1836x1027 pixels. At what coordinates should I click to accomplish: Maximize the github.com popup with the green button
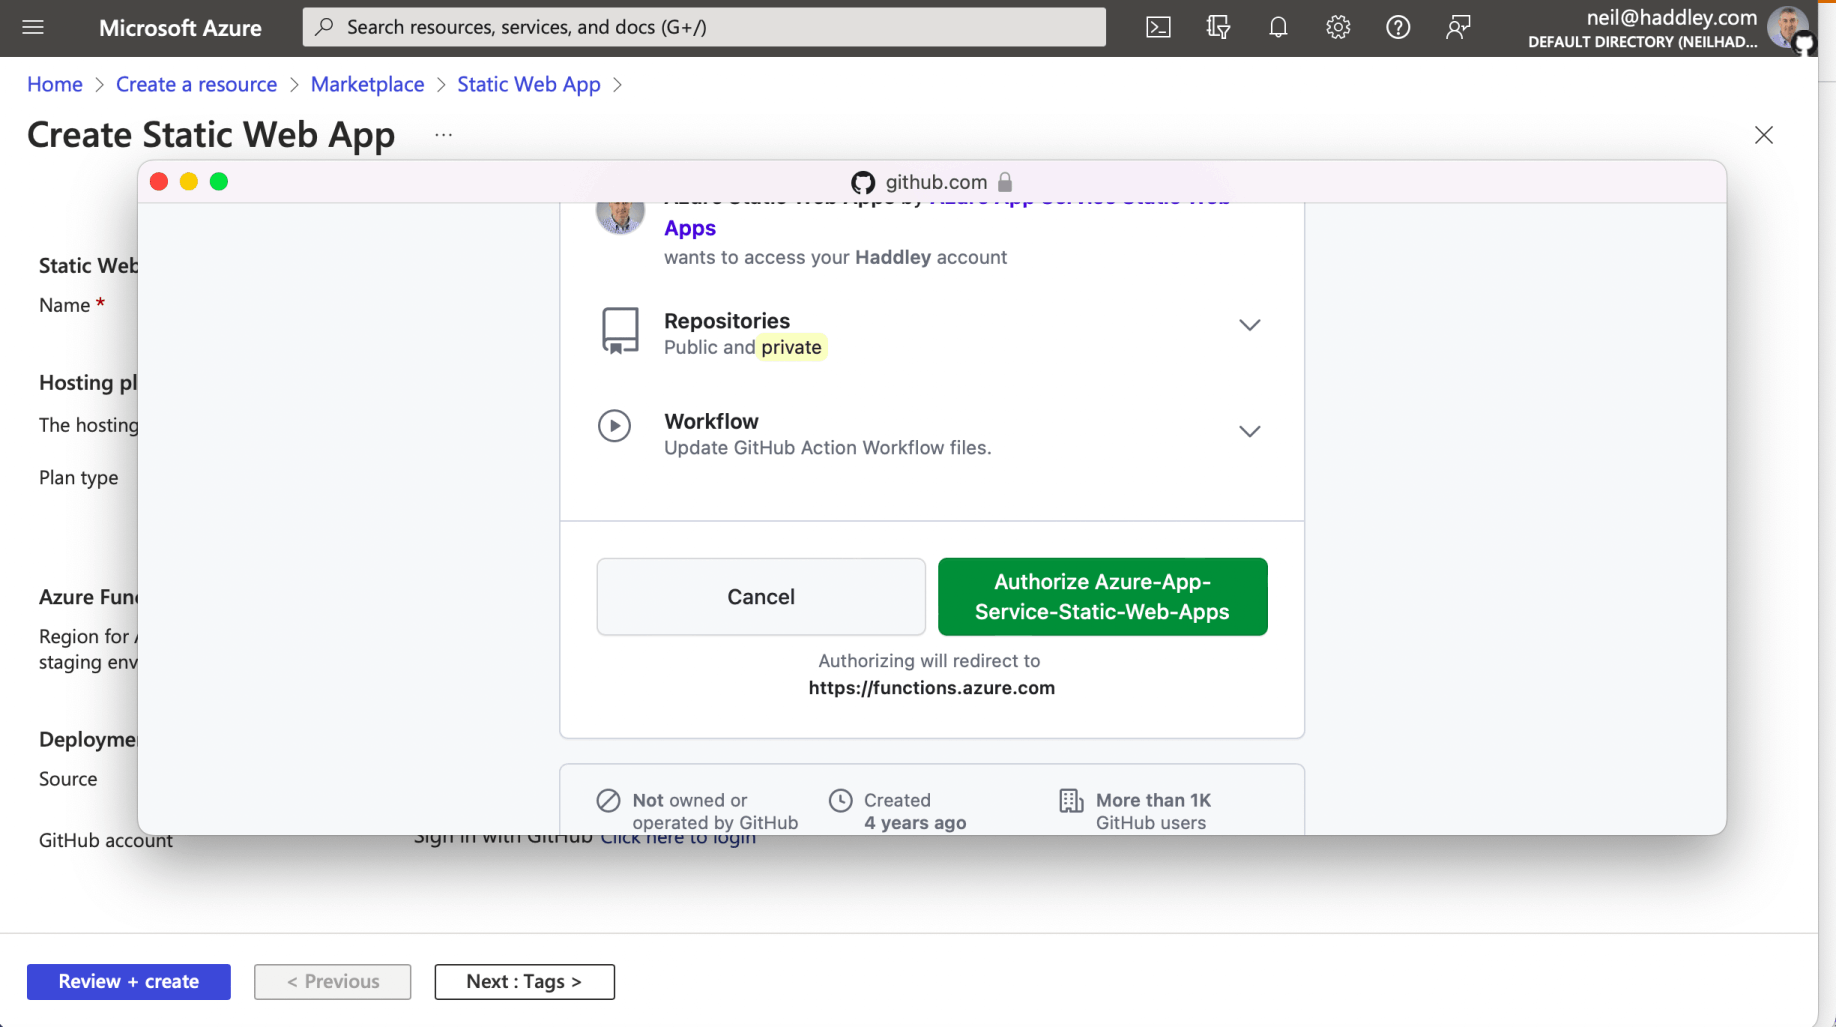pyautogui.click(x=219, y=181)
